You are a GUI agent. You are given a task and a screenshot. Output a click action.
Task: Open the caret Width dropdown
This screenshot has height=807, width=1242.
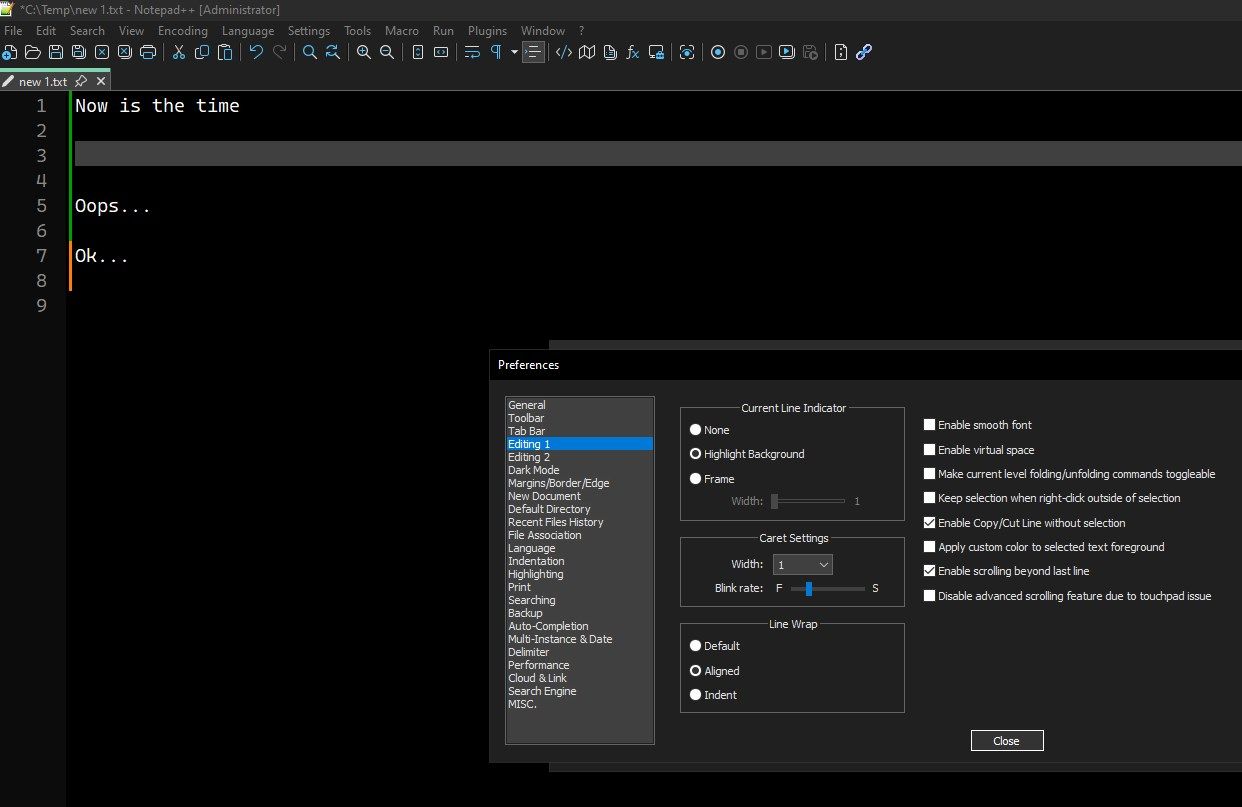(803, 564)
